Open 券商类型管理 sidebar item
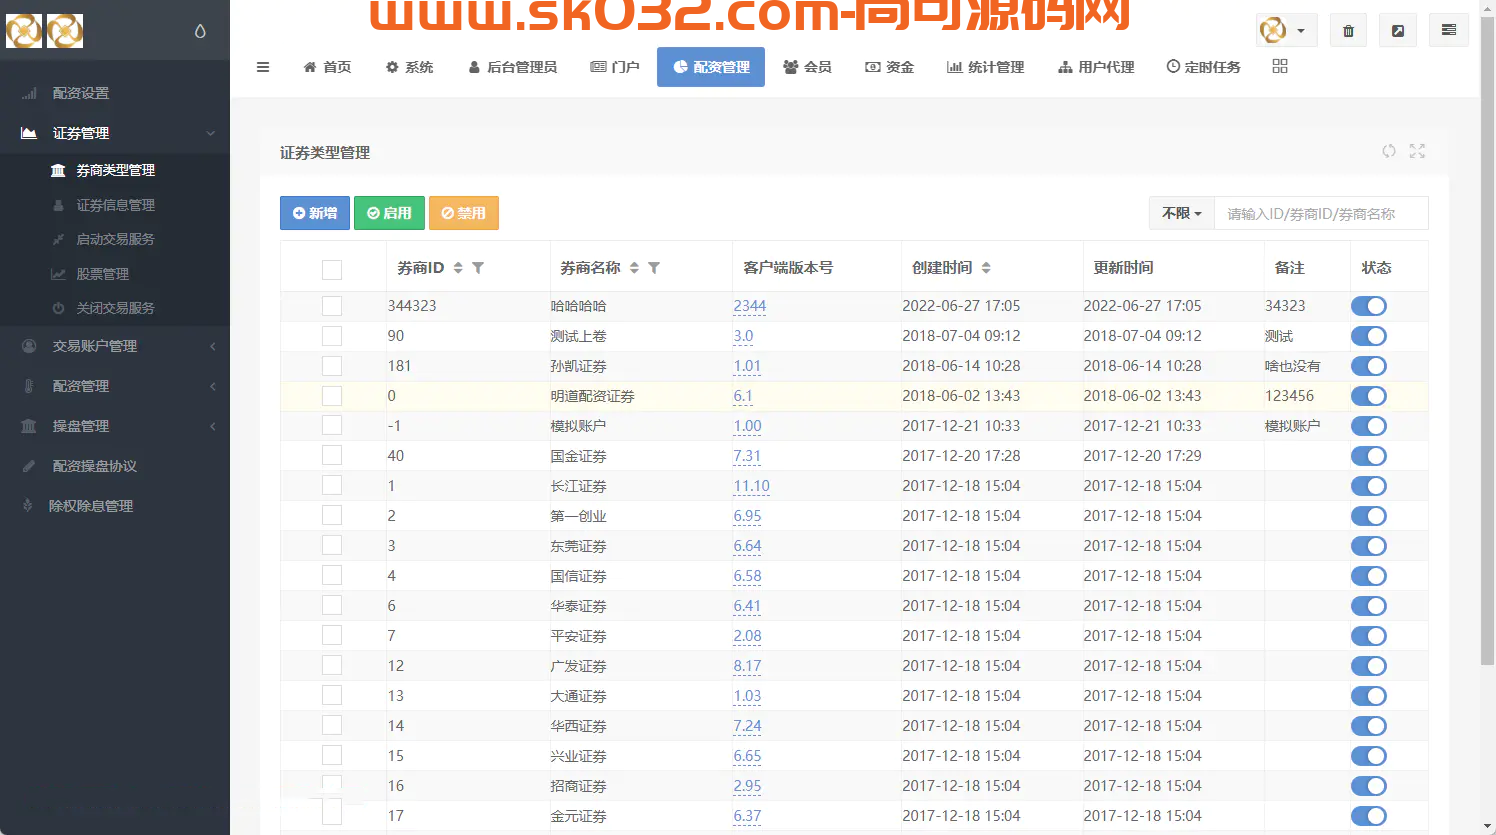The width and height of the screenshot is (1496, 835). click(115, 170)
